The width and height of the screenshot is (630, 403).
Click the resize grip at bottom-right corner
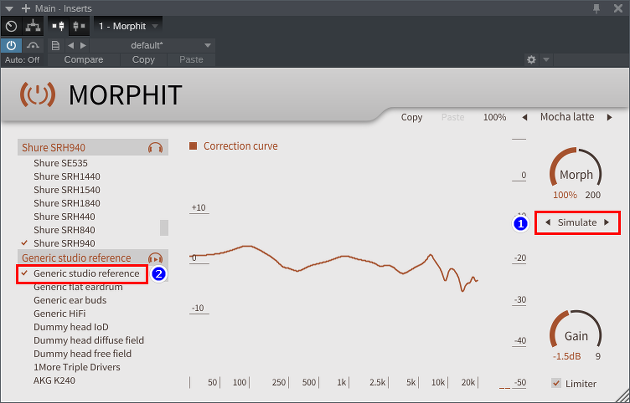pos(624,397)
